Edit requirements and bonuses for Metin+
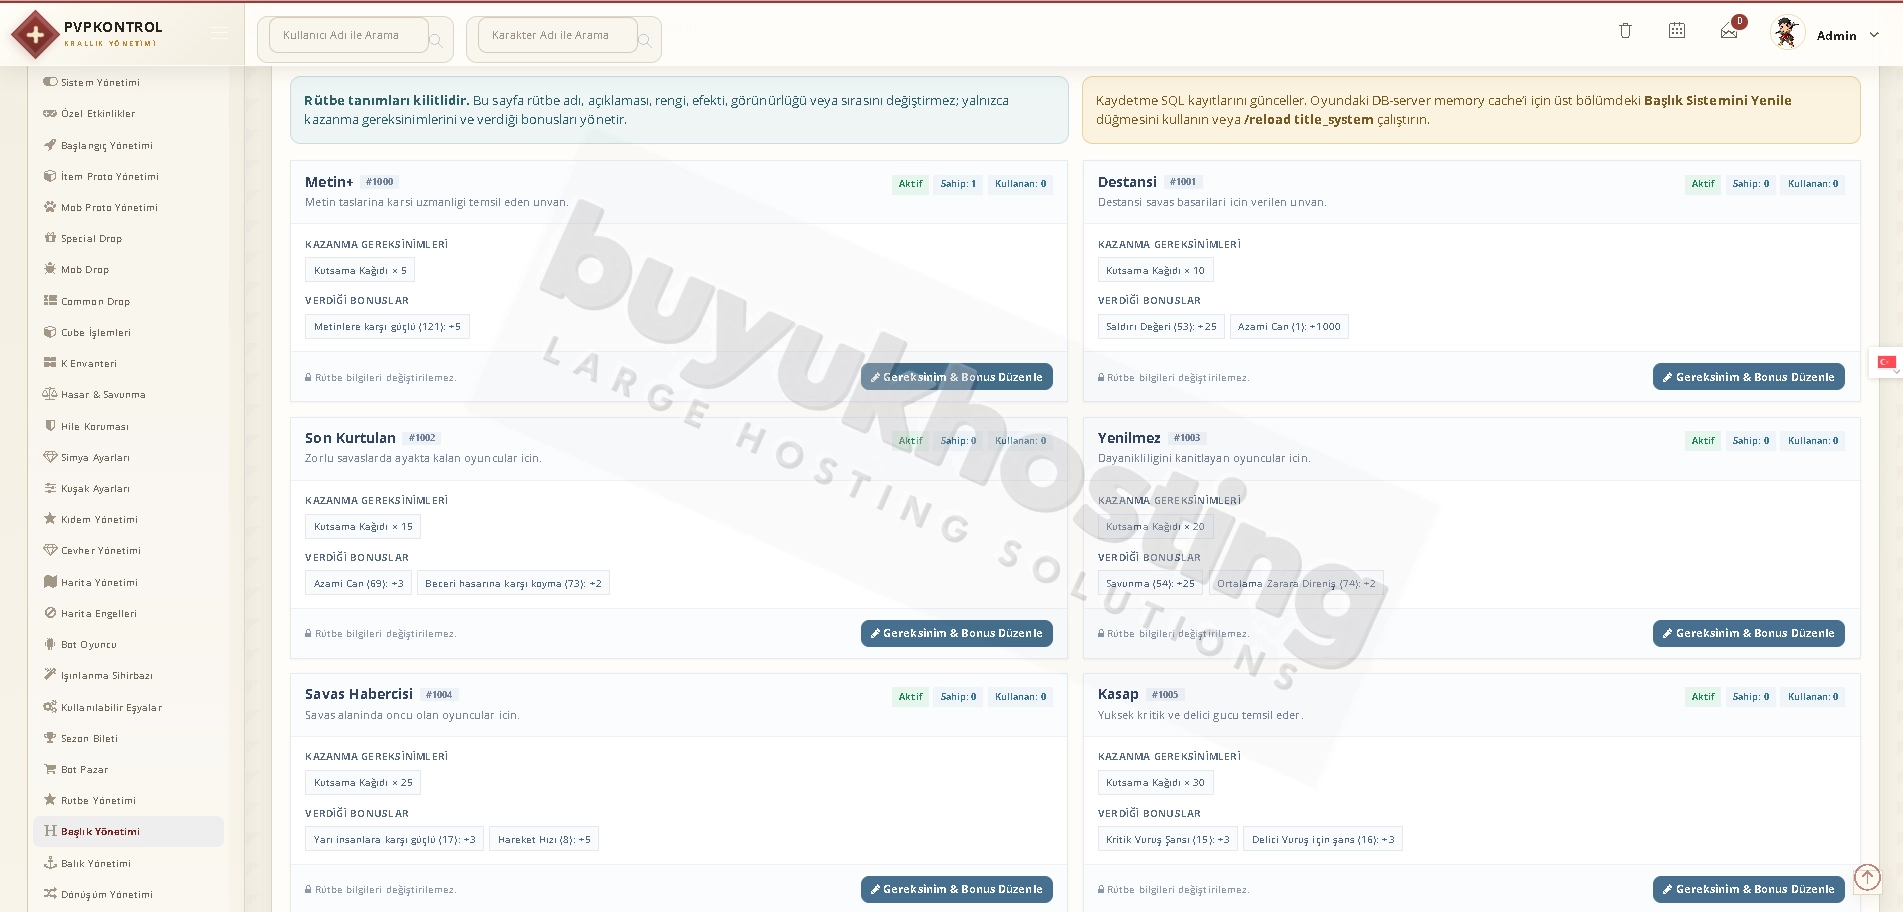 [956, 377]
